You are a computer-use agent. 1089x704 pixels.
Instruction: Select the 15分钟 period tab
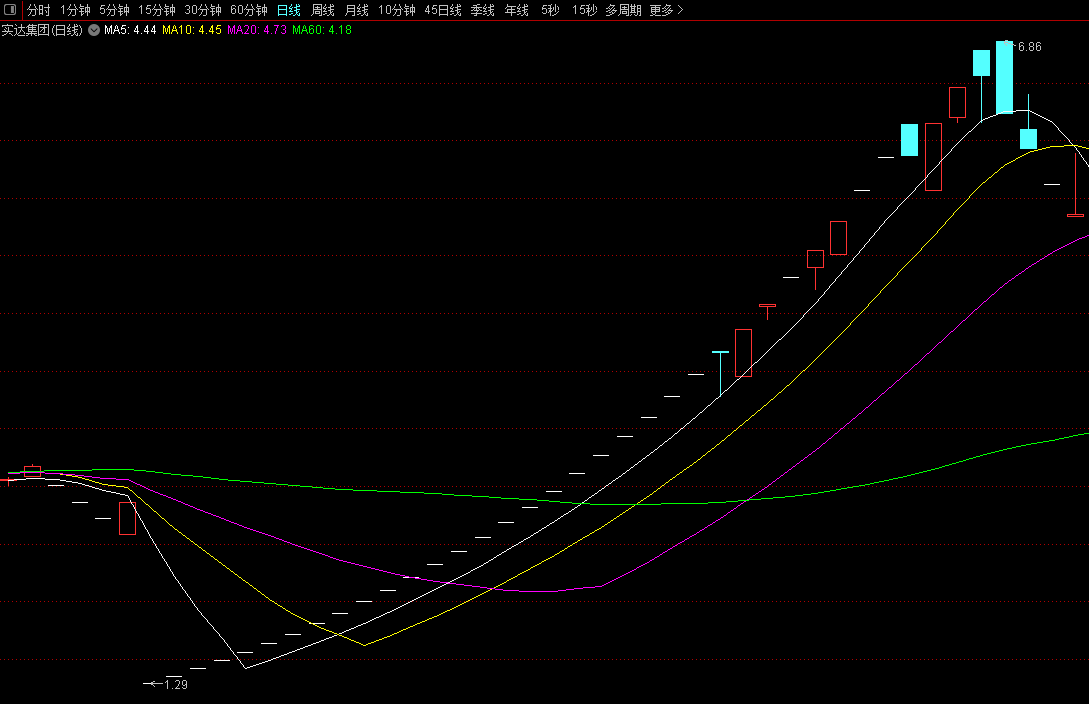(x=156, y=10)
